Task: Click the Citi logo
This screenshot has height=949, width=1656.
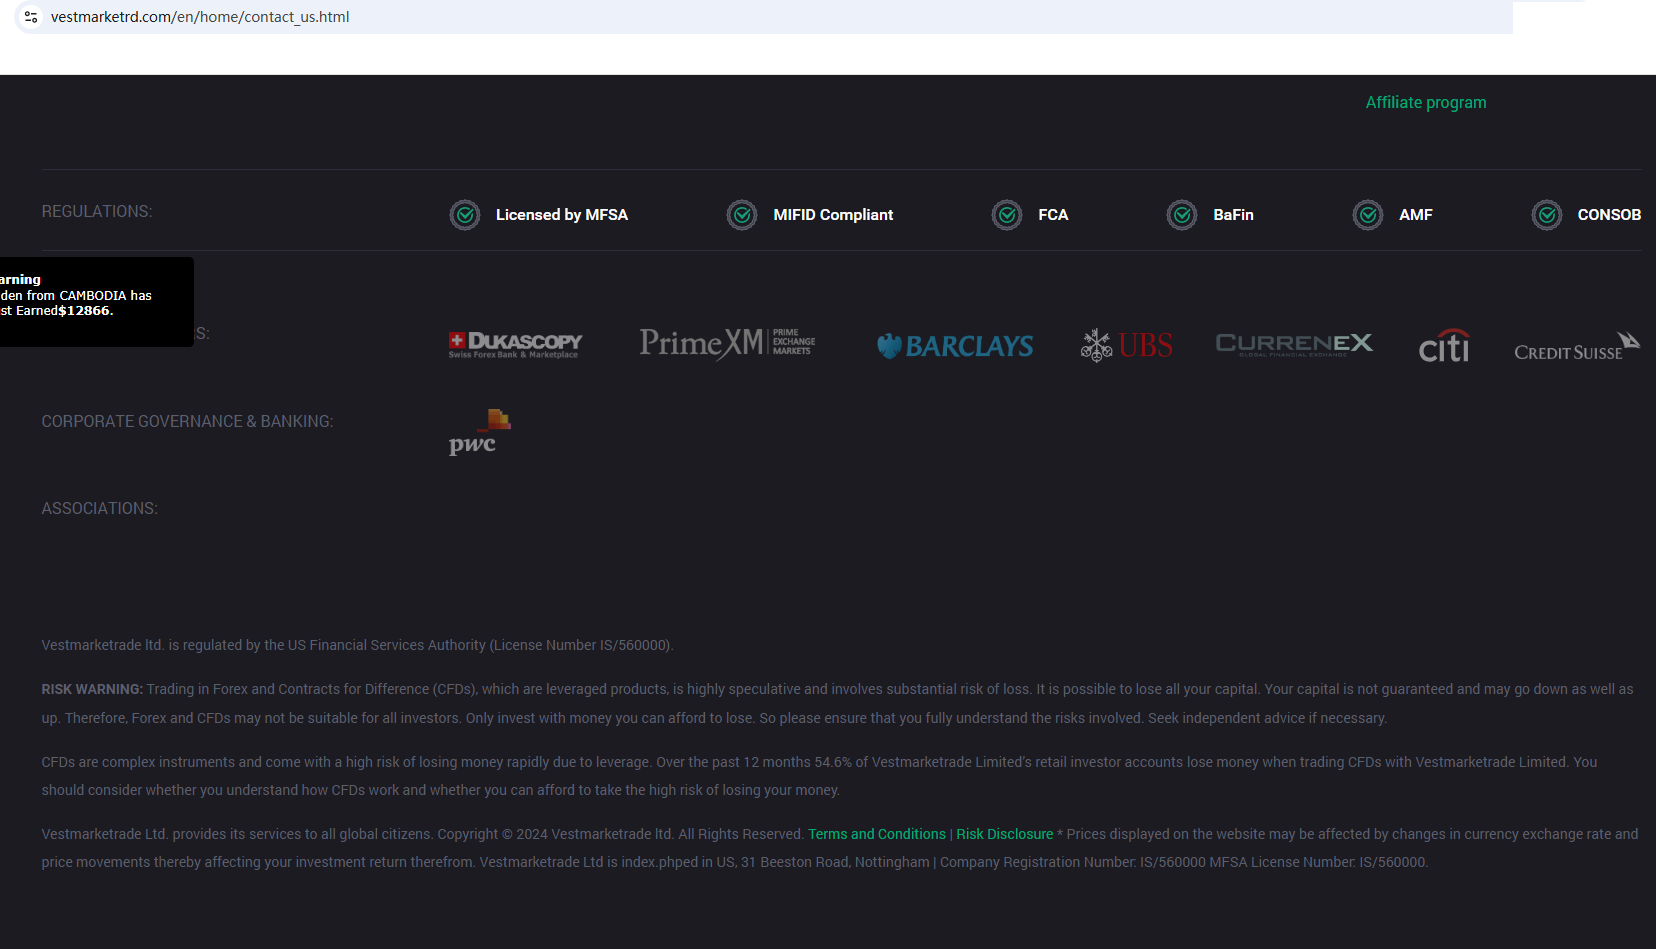Action: click(1445, 345)
